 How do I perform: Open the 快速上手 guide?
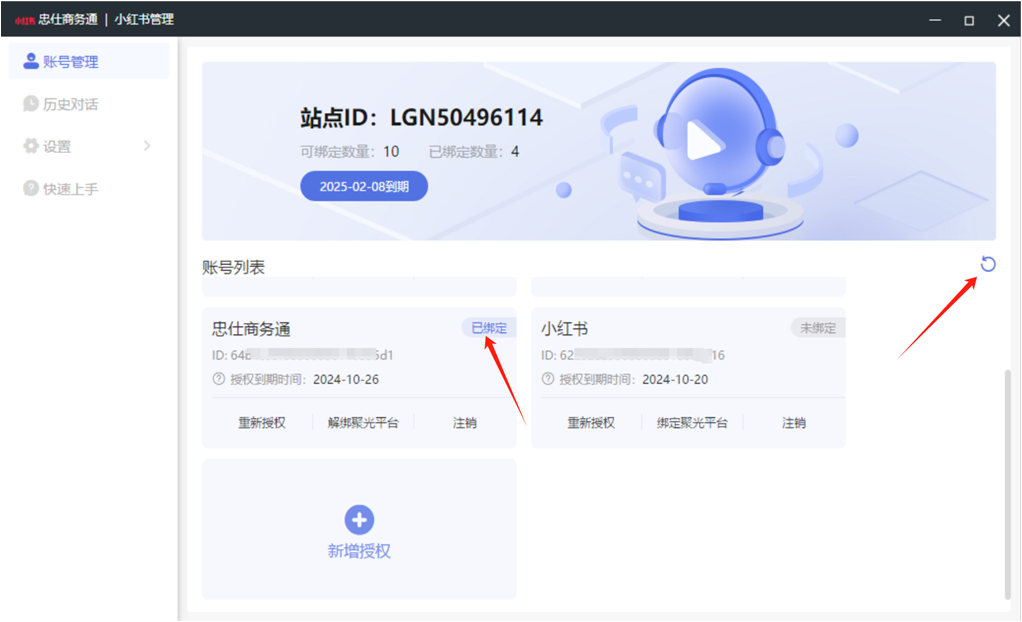(x=89, y=188)
